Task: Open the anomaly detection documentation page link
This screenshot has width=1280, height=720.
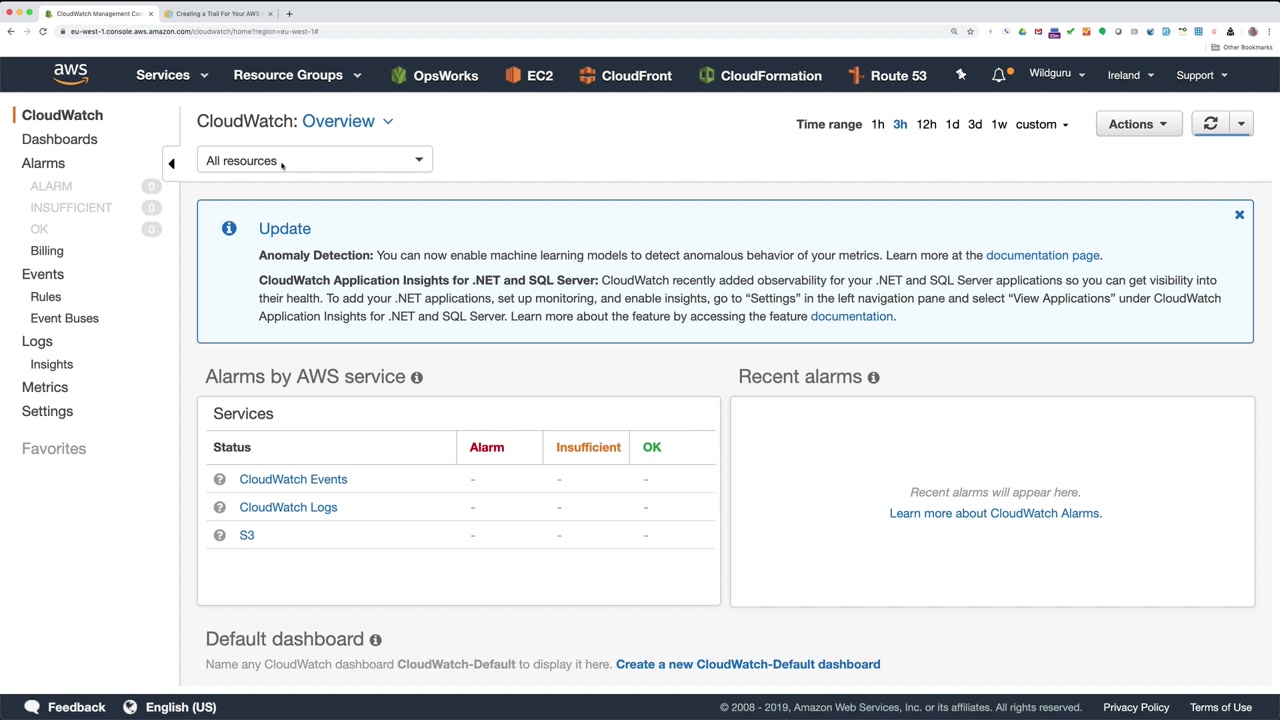Action: tap(1043, 255)
